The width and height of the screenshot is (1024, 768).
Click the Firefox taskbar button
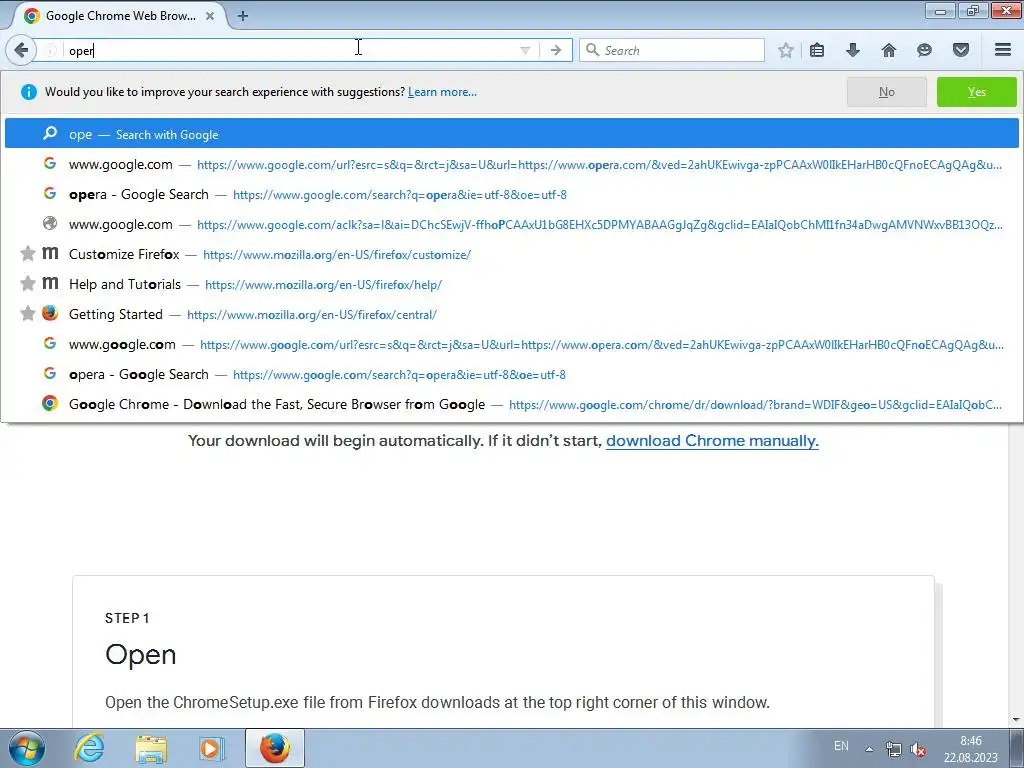pyautogui.click(x=275, y=748)
